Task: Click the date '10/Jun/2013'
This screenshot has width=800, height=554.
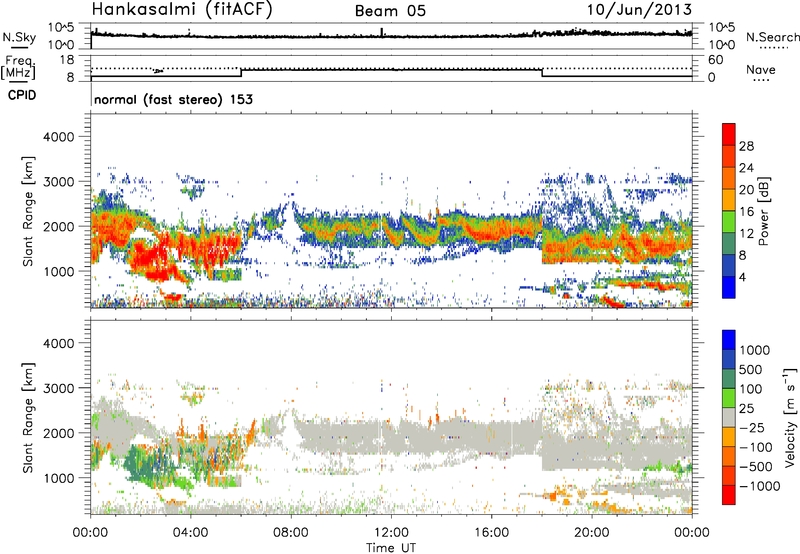Action: click(639, 10)
